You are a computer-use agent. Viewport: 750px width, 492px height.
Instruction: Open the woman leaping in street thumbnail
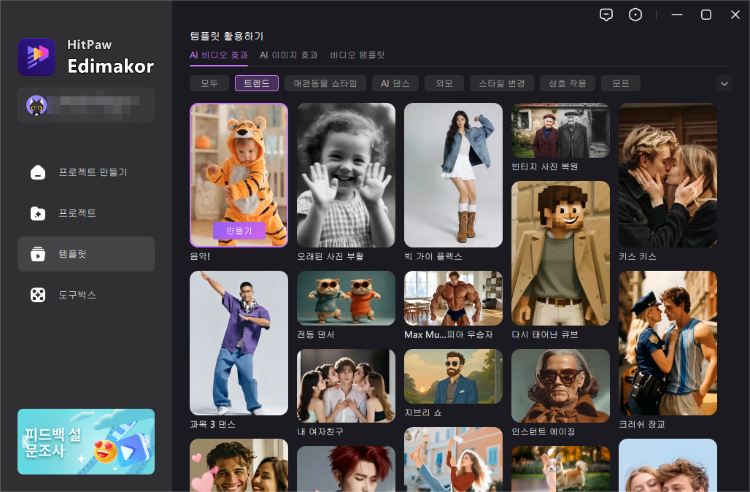coord(453,459)
